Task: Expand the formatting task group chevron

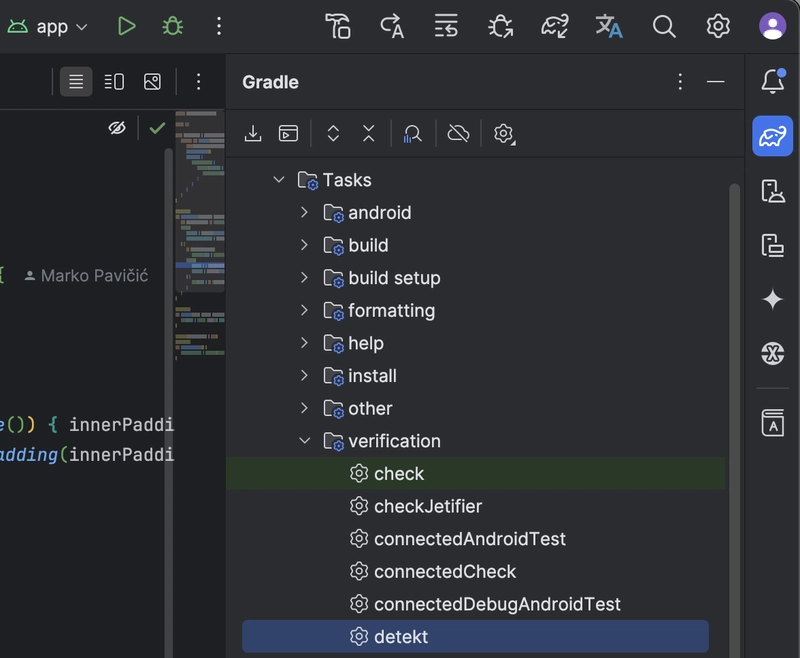Action: pos(304,310)
